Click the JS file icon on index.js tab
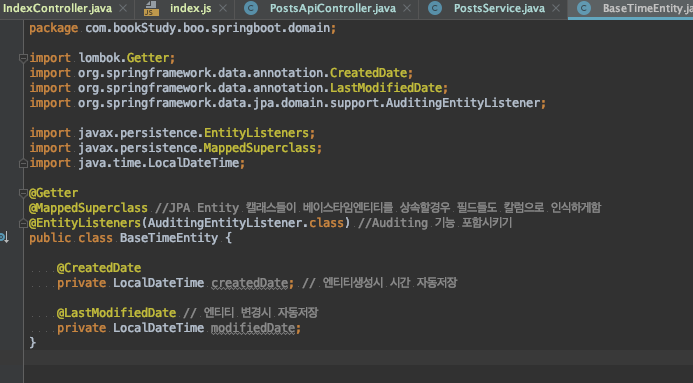This screenshot has height=383, width=693. click(x=151, y=8)
